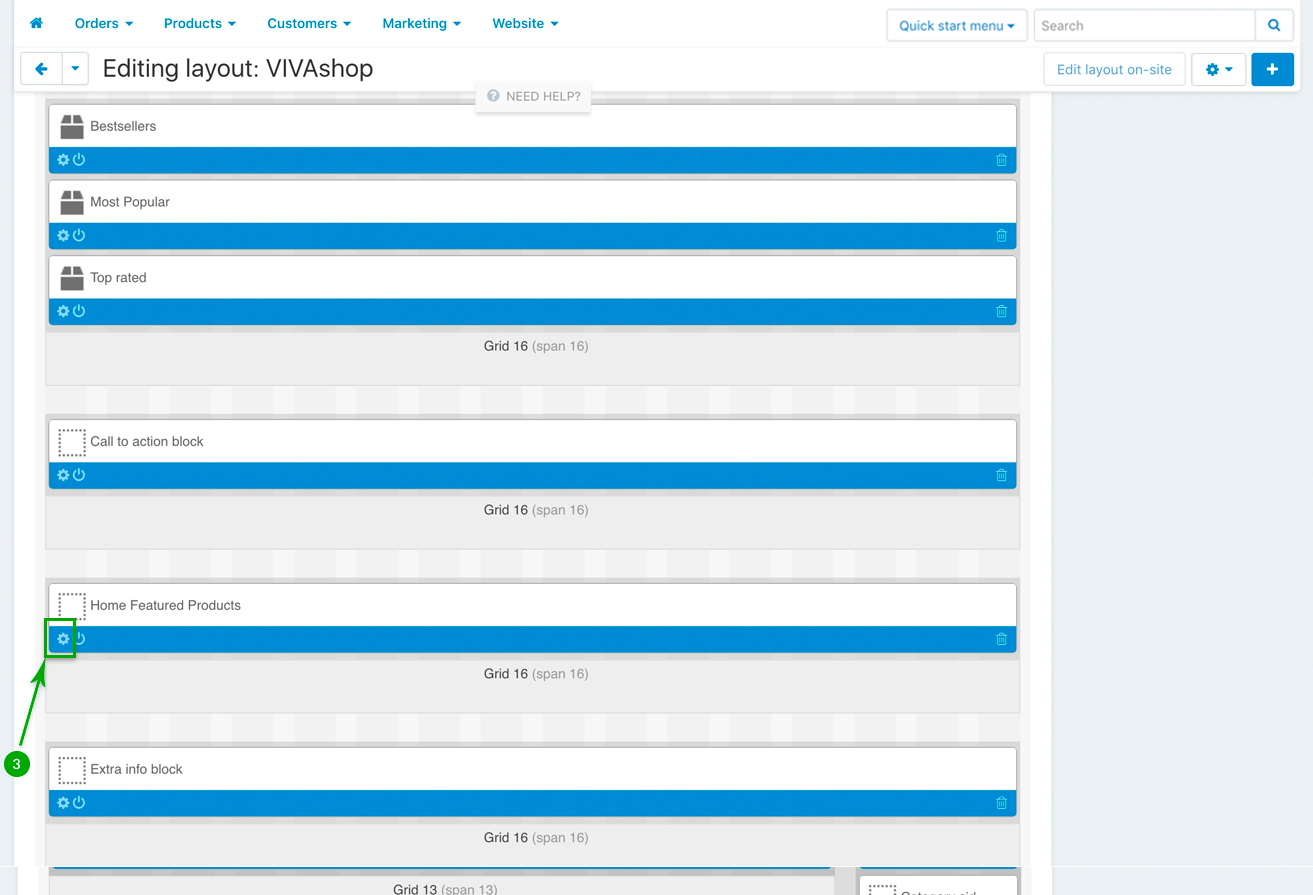
Task: Focus the Search input field
Action: click(1143, 26)
